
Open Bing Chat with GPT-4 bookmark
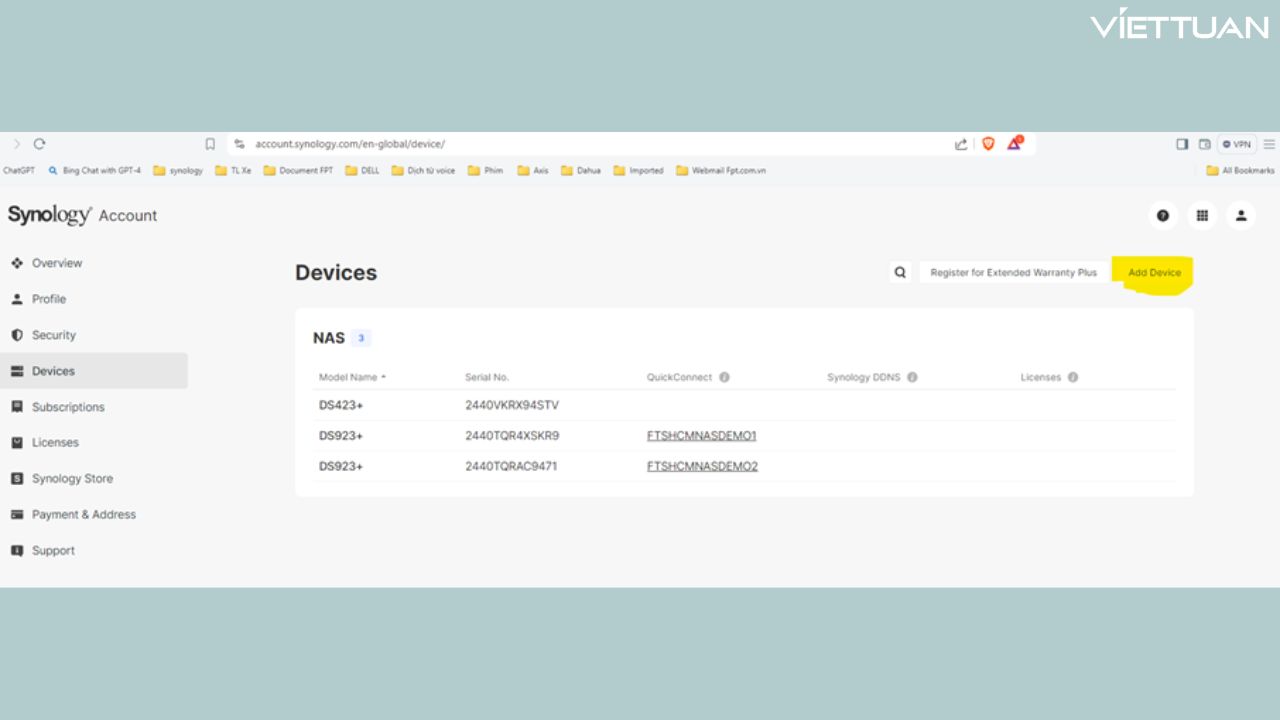pos(95,171)
